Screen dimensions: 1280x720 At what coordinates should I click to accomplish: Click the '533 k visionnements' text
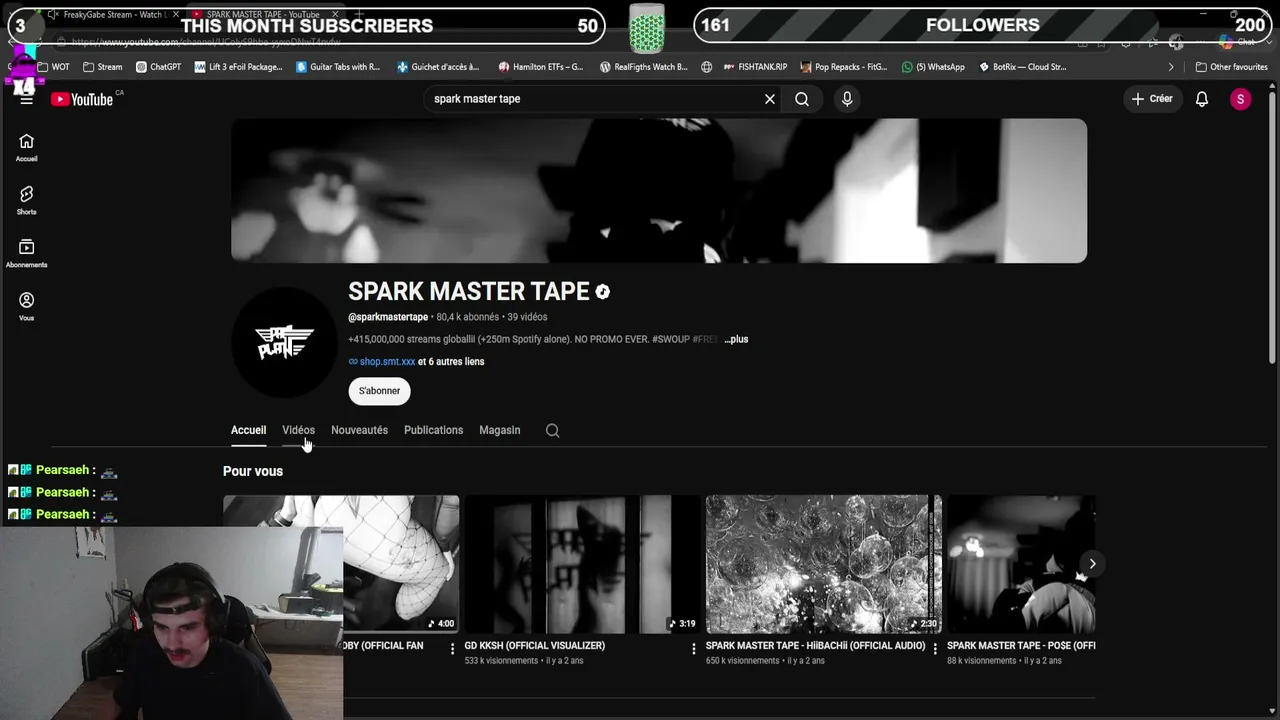pyautogui.click(x=501, y=661)
